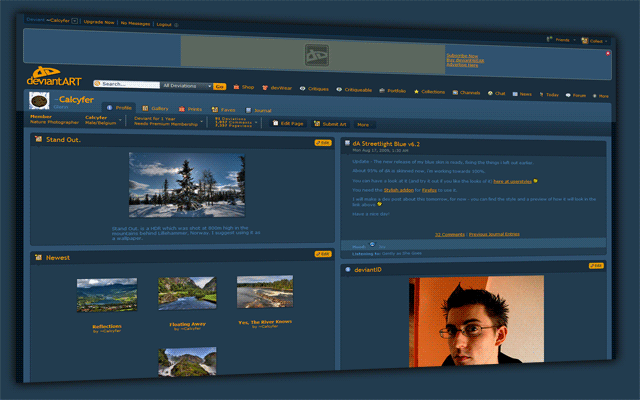Open the Faves tab
640x400 pixels.
(226, 109)
